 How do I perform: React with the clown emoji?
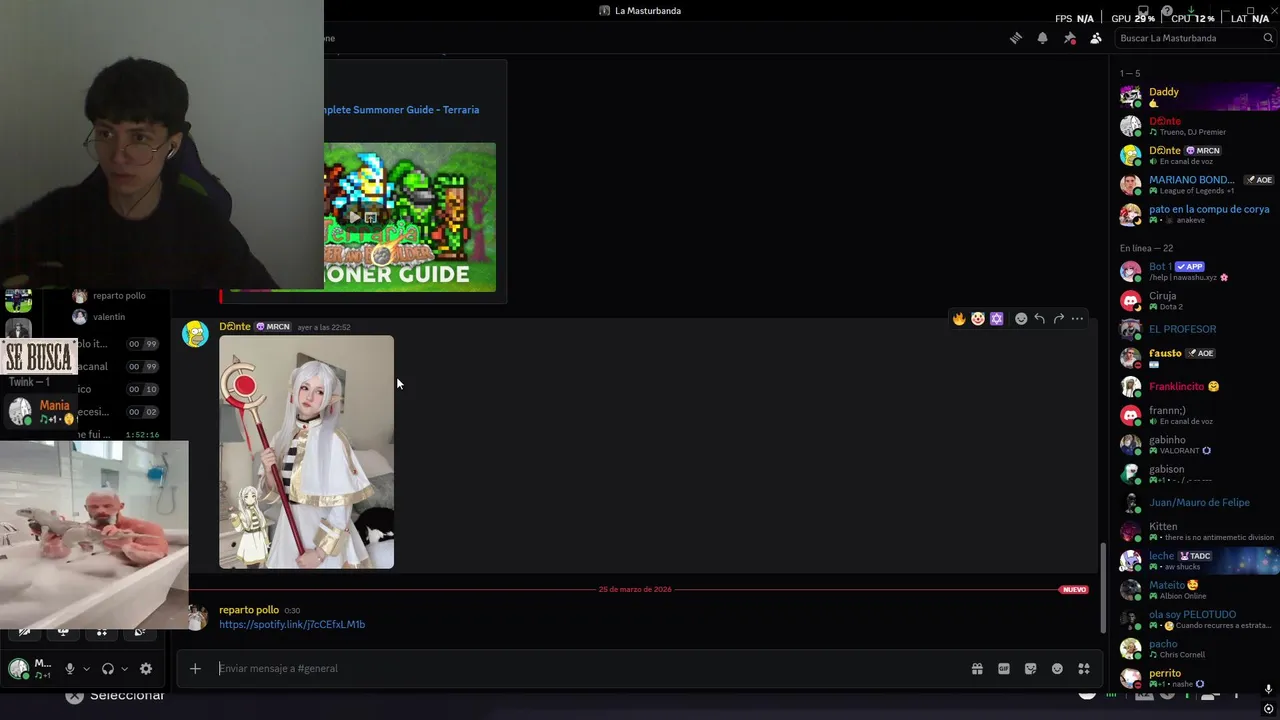click(978, 319)
